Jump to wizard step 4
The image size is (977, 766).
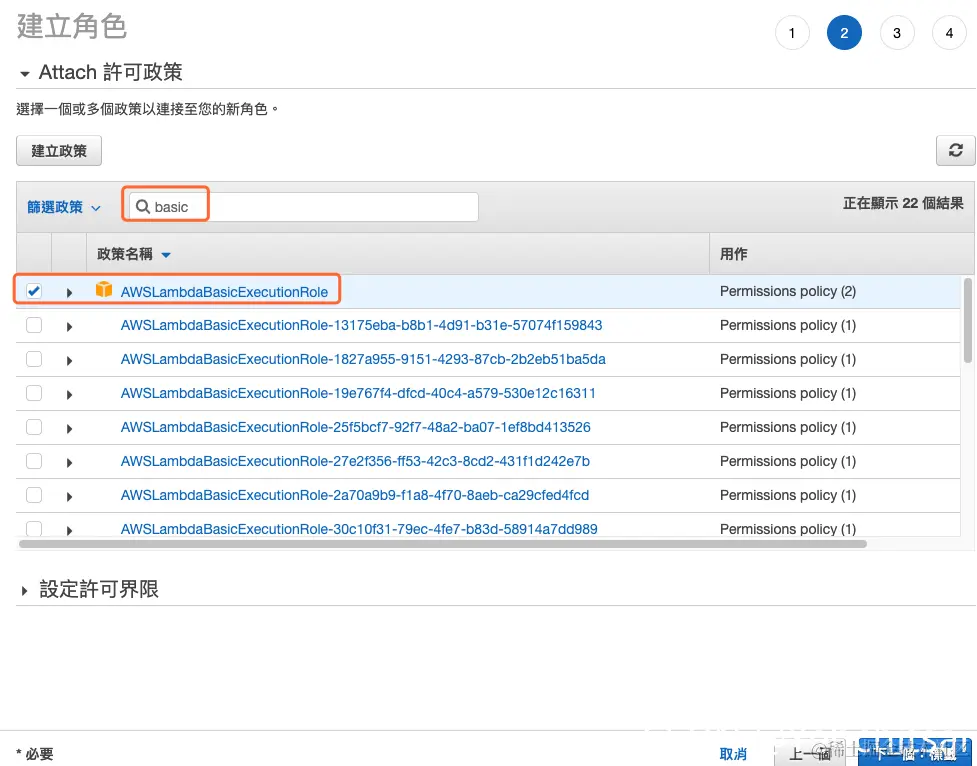click(x=949, y=33)
